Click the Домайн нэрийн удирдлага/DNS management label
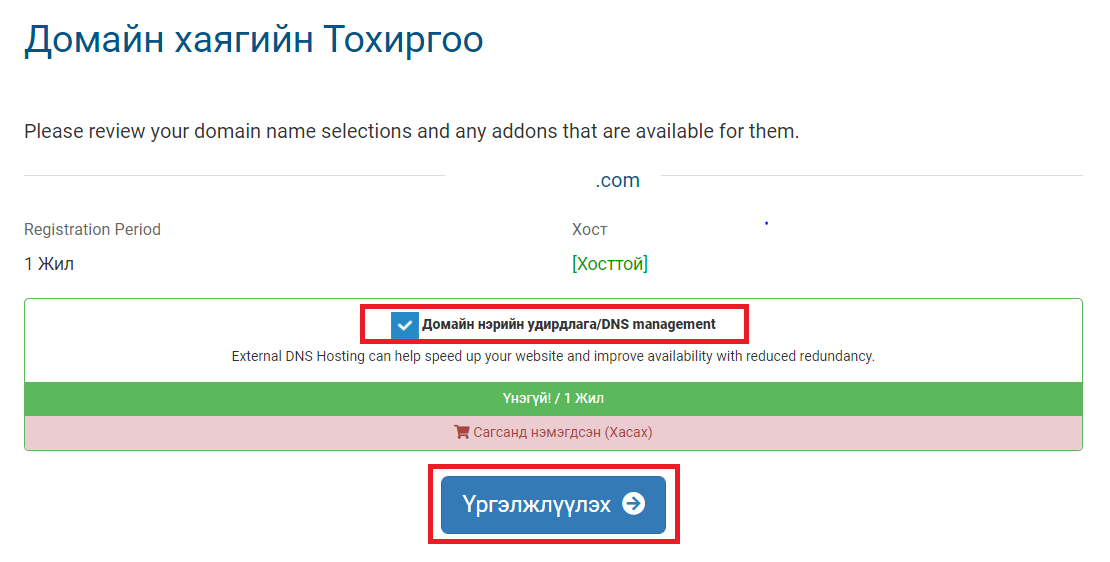This screenshot has width=1110, height=562. (x=569, y=324)
